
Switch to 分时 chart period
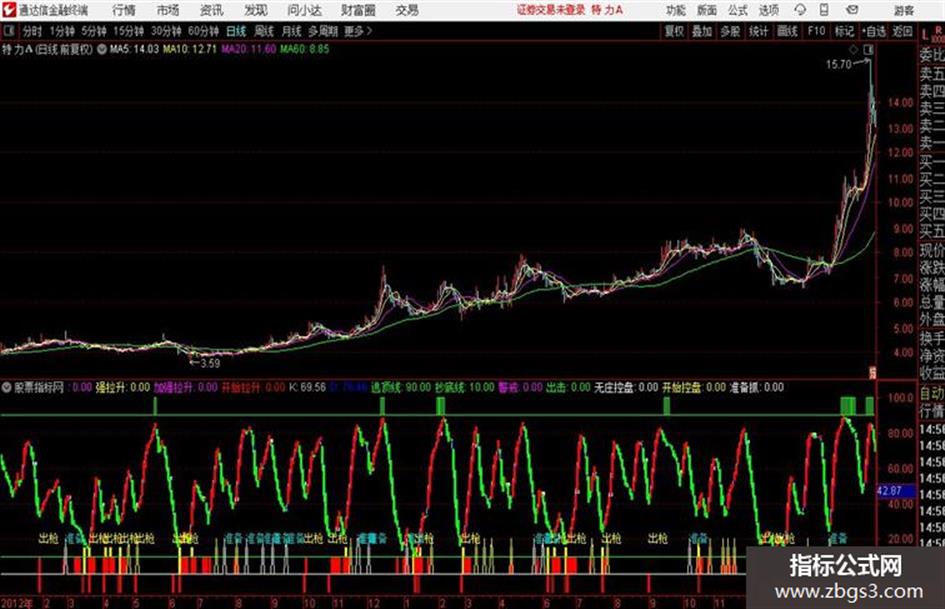click(x=33, y=31)
